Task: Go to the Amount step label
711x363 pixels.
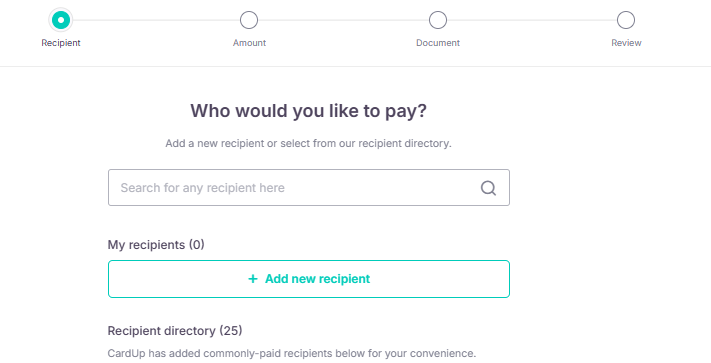Action: click(x=249, y=43)
